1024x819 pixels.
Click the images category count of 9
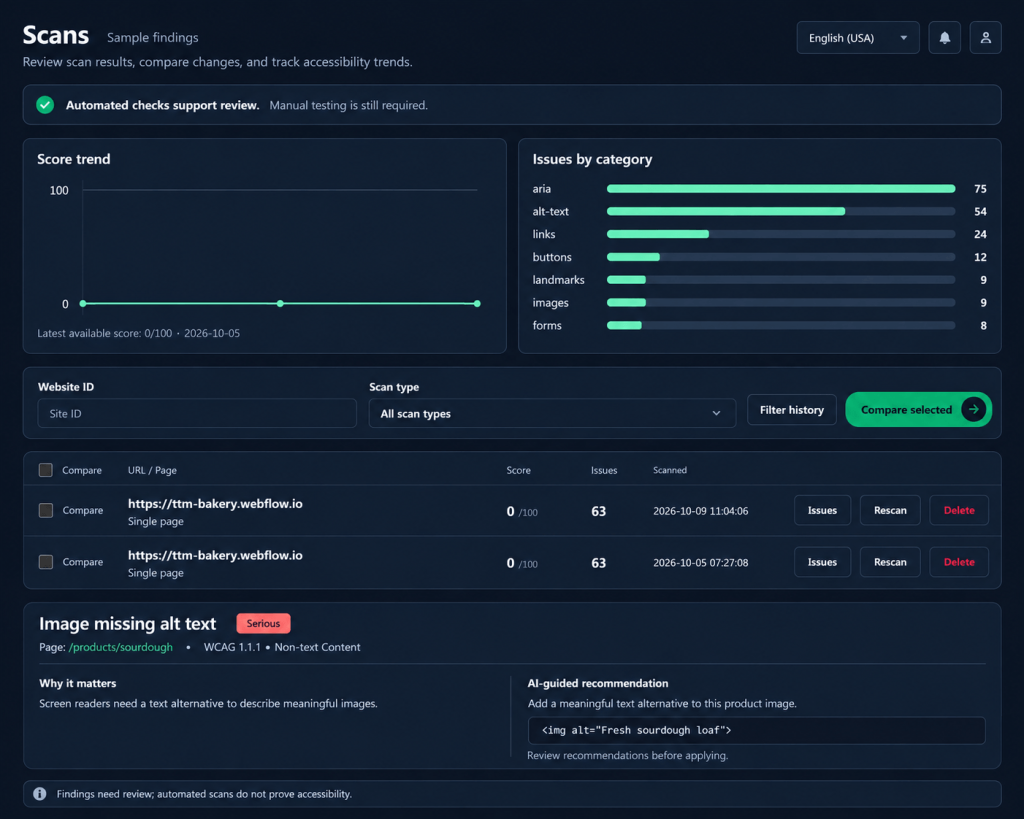coord(984,302)
